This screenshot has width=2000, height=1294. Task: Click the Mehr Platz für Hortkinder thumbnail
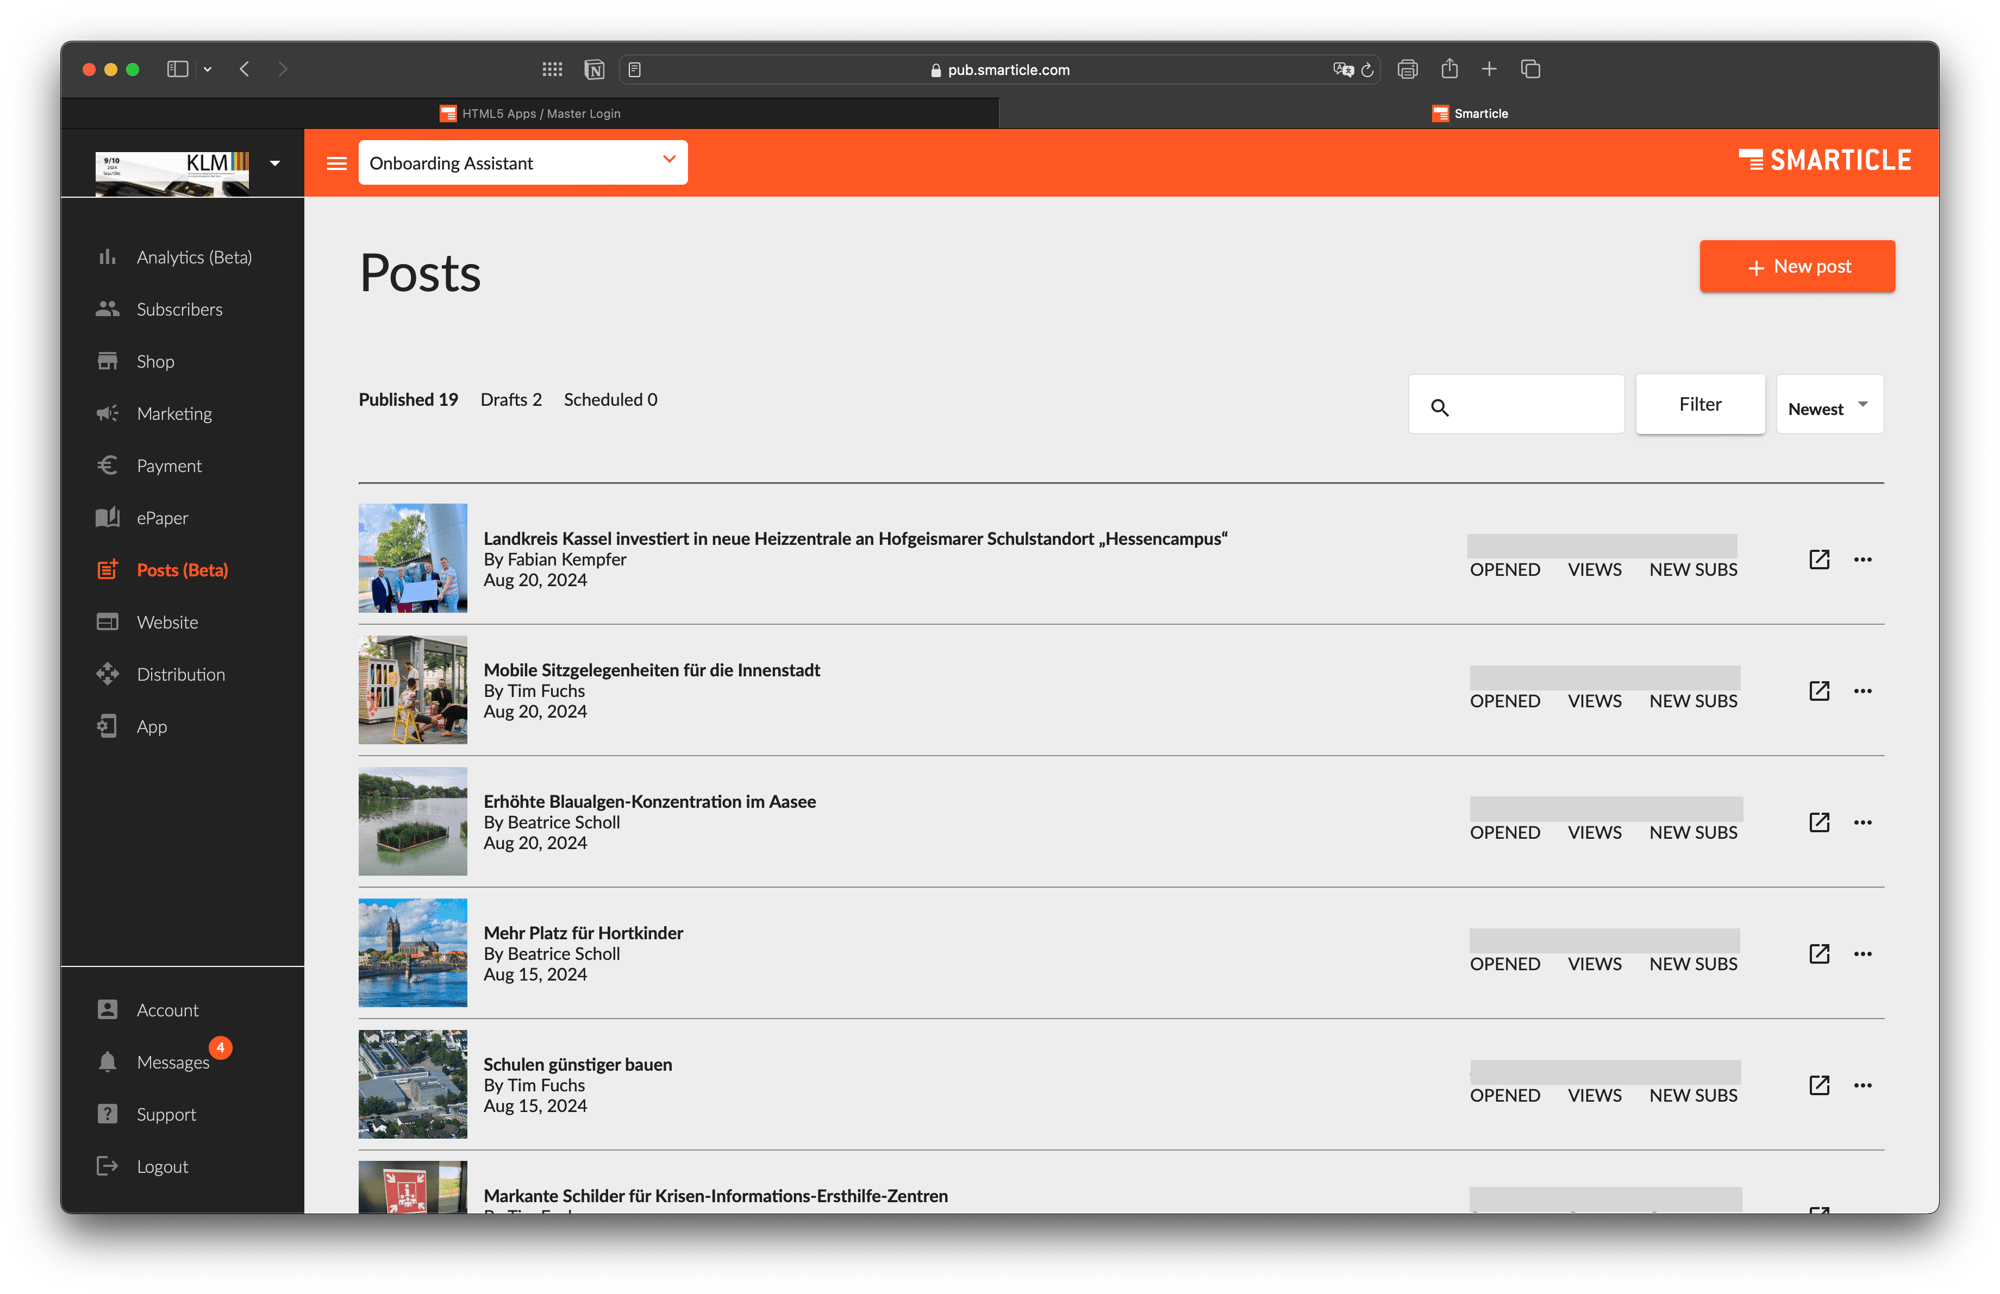413,953
